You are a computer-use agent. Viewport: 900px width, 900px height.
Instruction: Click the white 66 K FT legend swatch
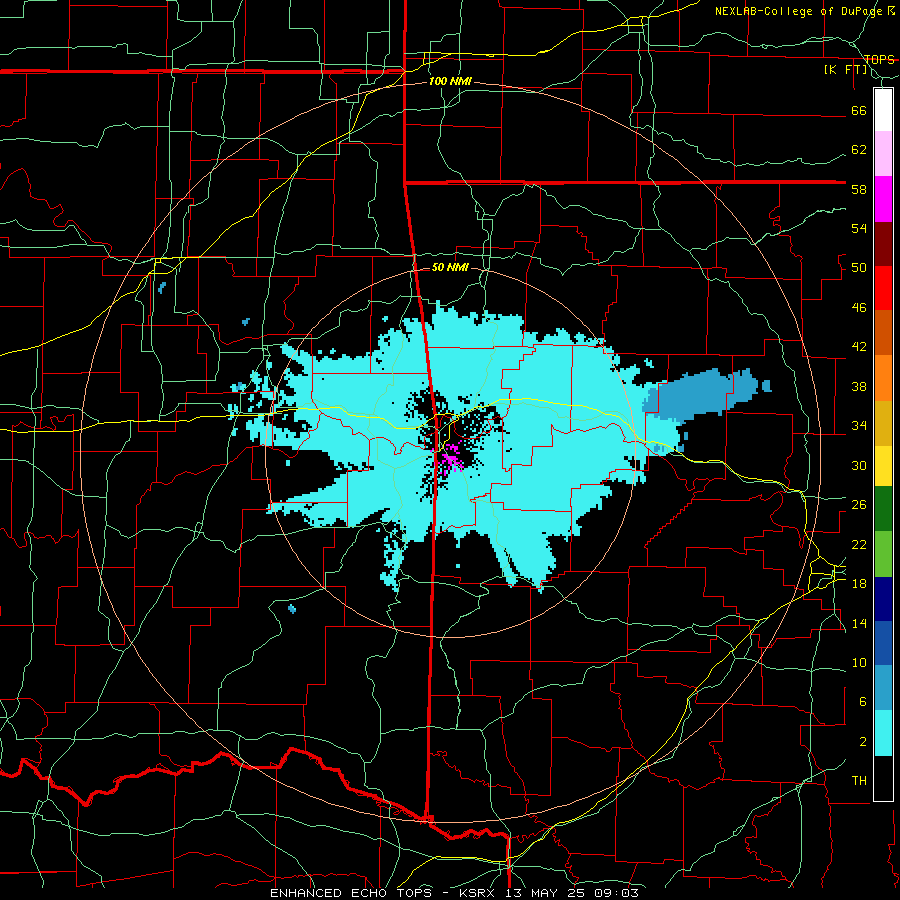pyautogui.click(x=883, y=110)
